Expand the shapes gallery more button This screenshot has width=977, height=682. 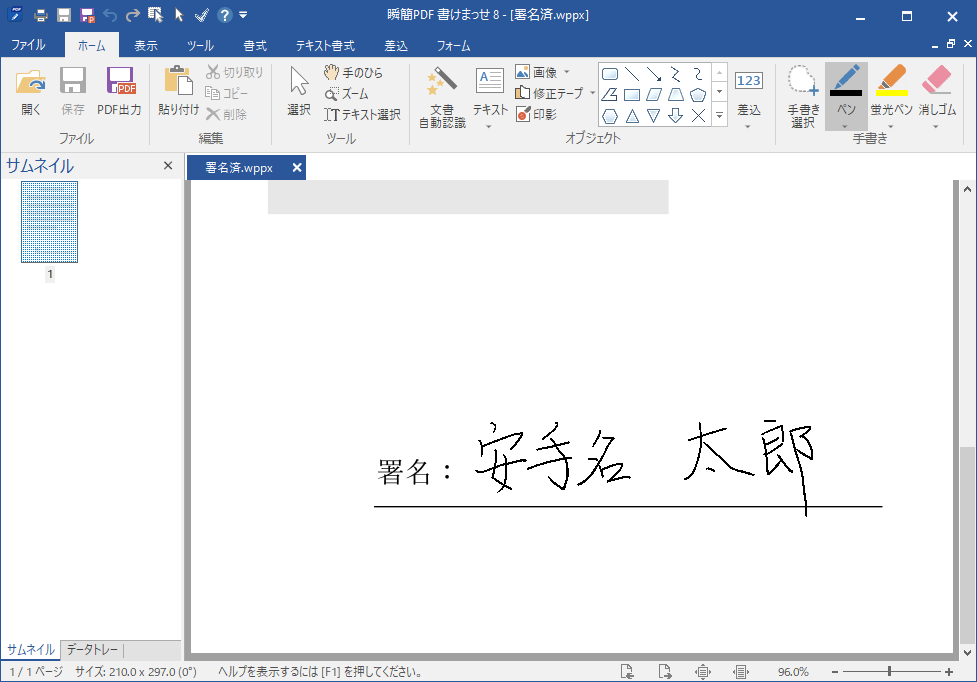(719, 115)
